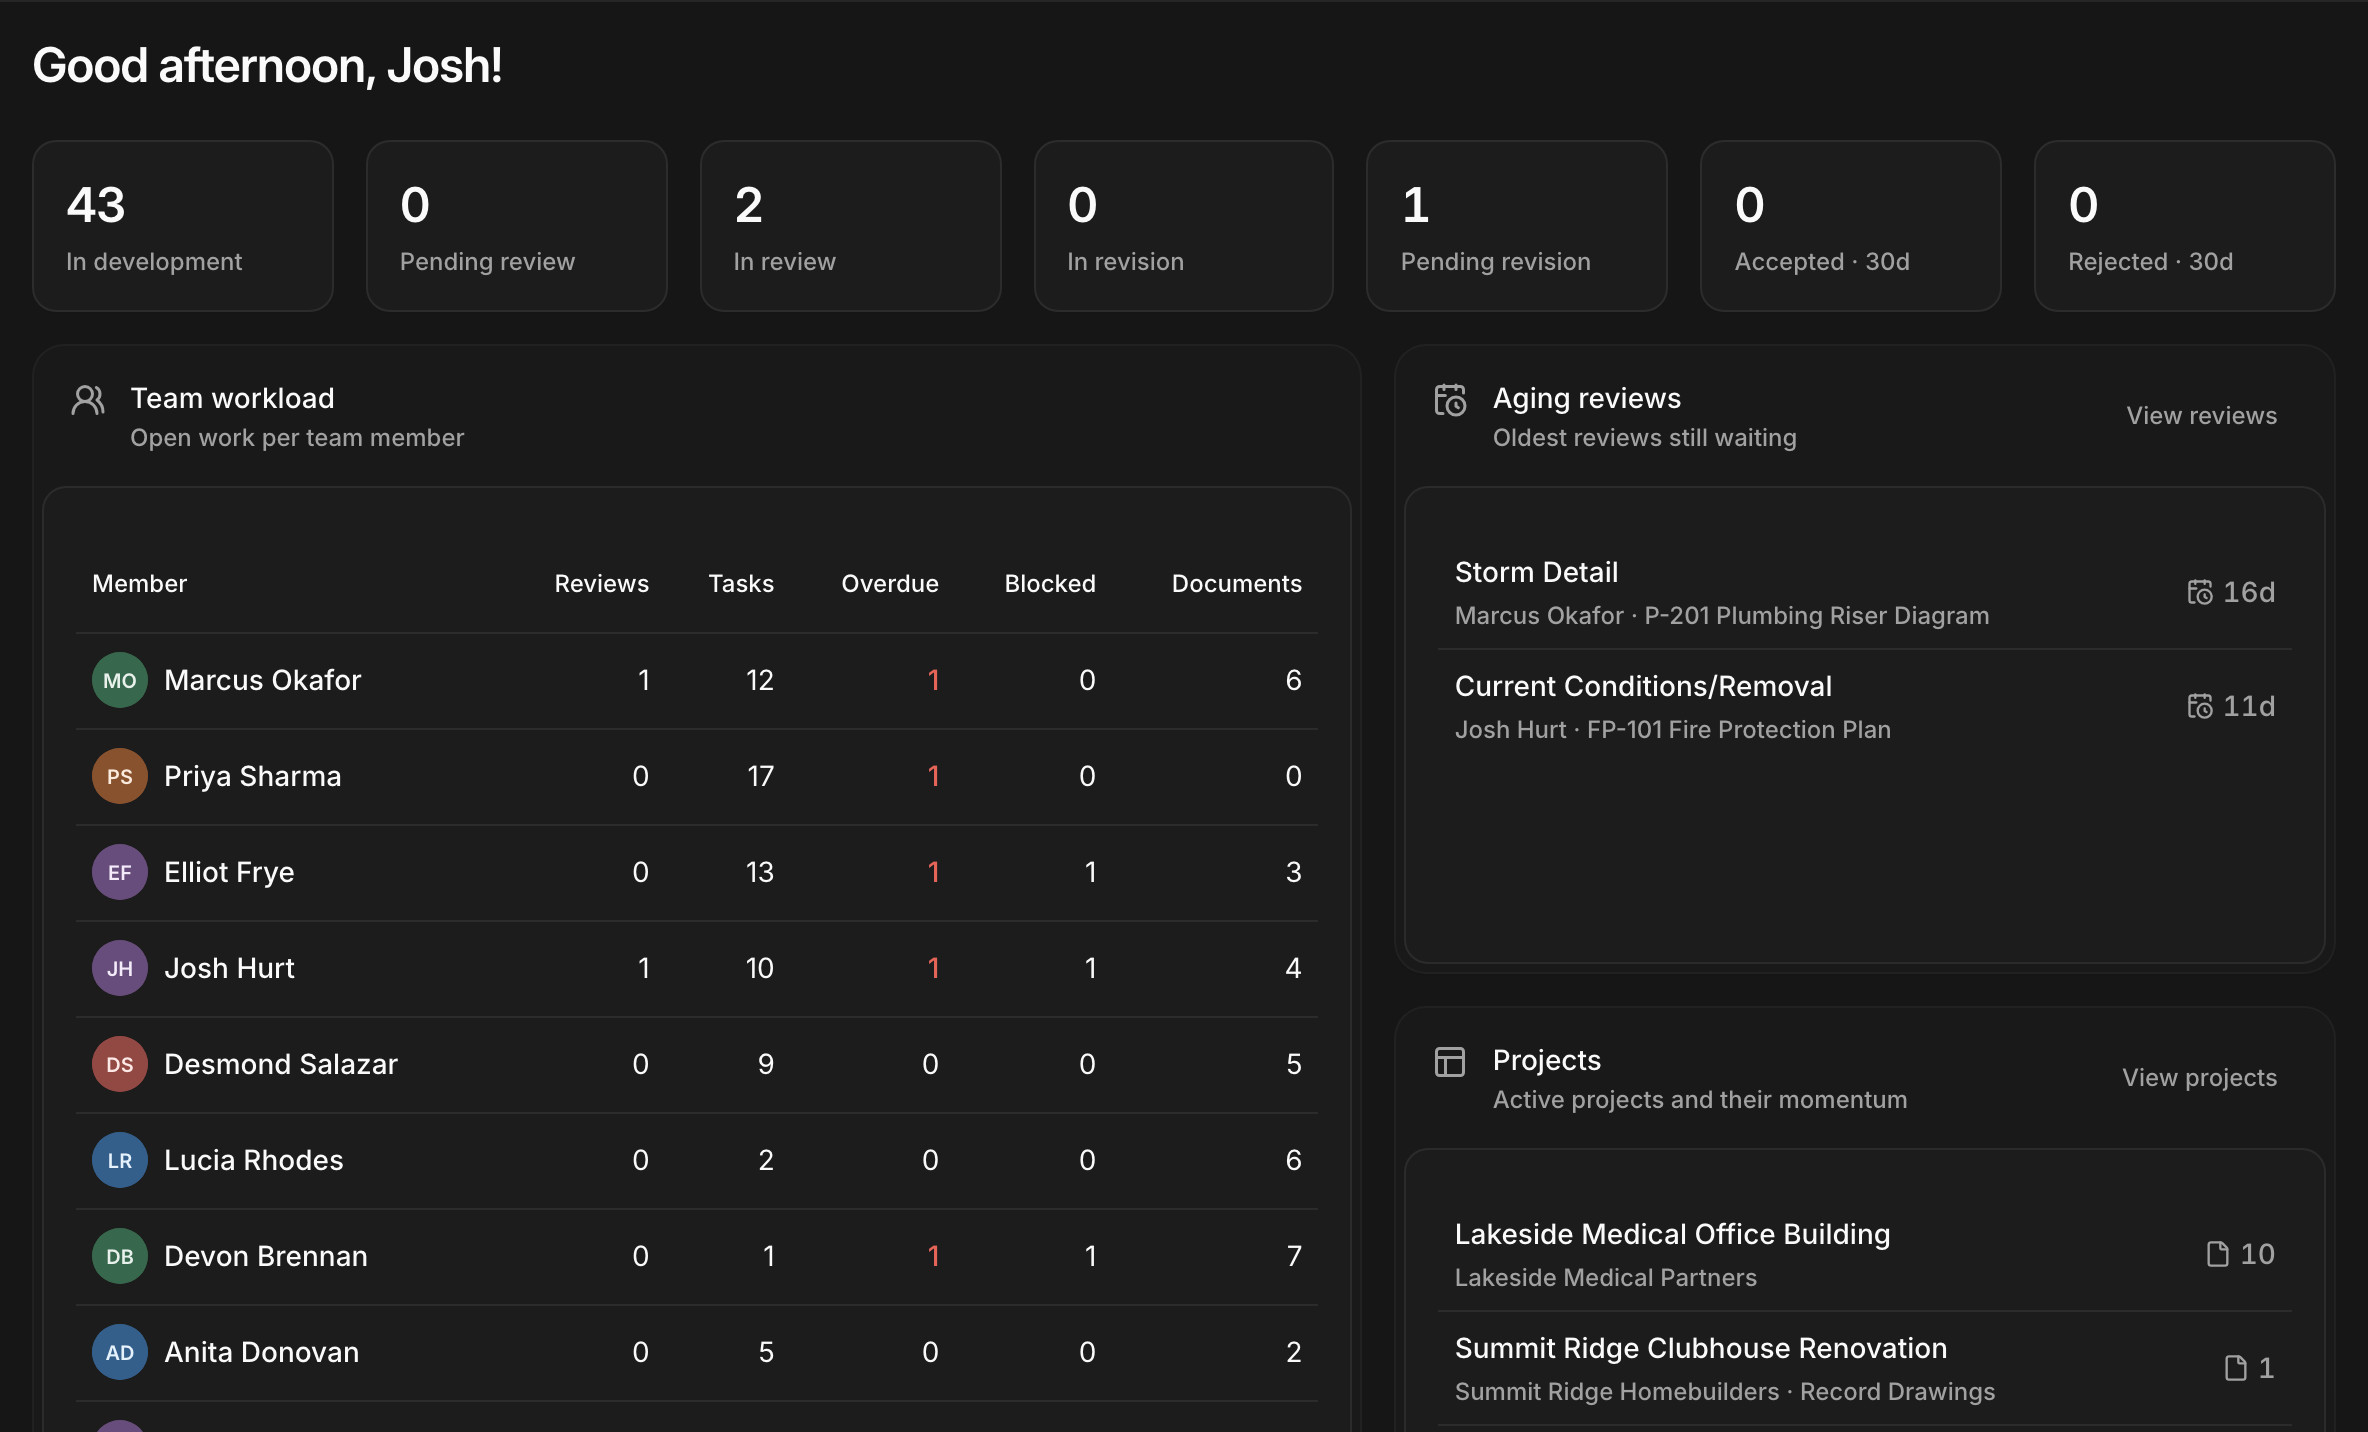The image size is (2368, 1432).
Task: Open the Pending review stat card
Action: (517, 226)
